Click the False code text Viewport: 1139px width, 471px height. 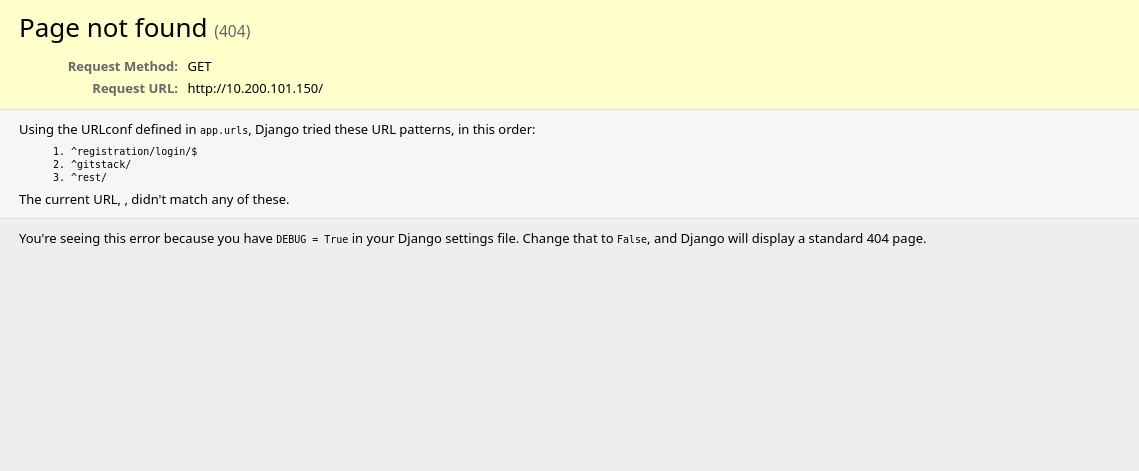(x=632, y=239)
